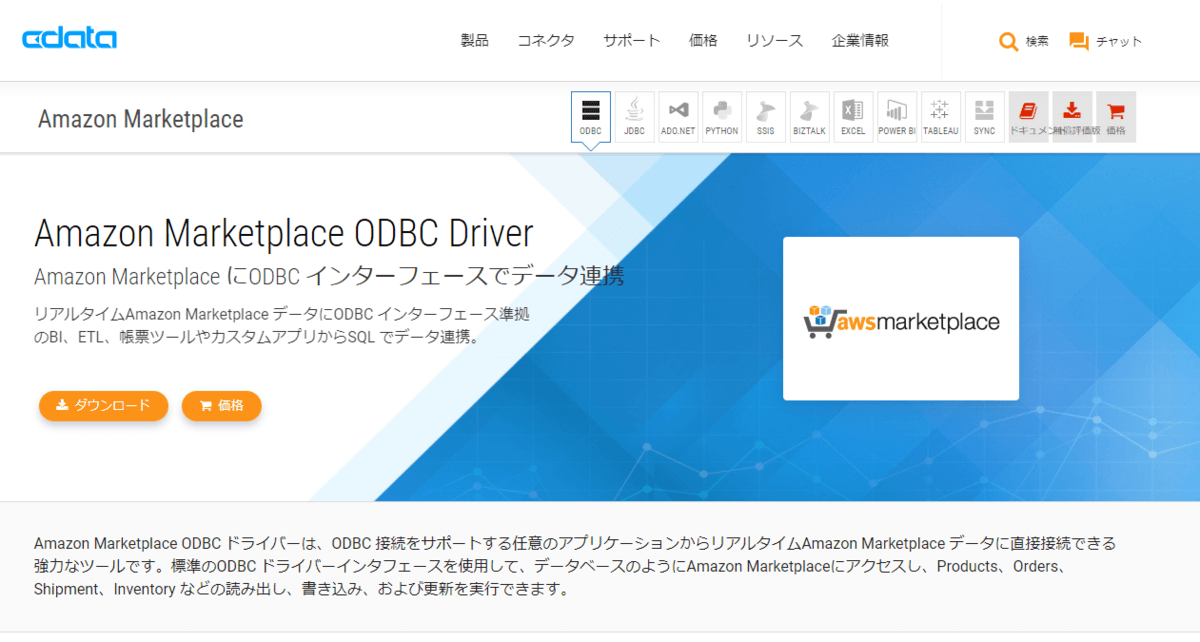Open the orange chat bubble icon
Viewport: 1200px width, 642px height.
[x=1079, y=41]
